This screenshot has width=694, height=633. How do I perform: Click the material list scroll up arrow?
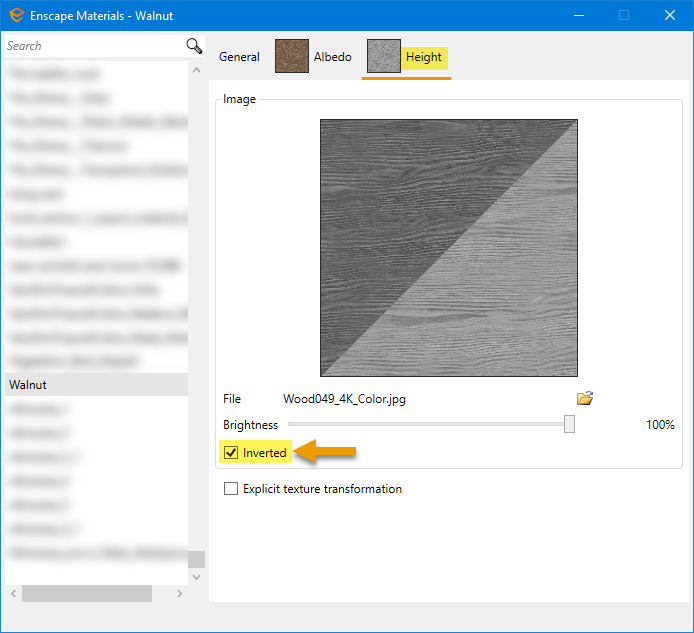tap(196, 68)
